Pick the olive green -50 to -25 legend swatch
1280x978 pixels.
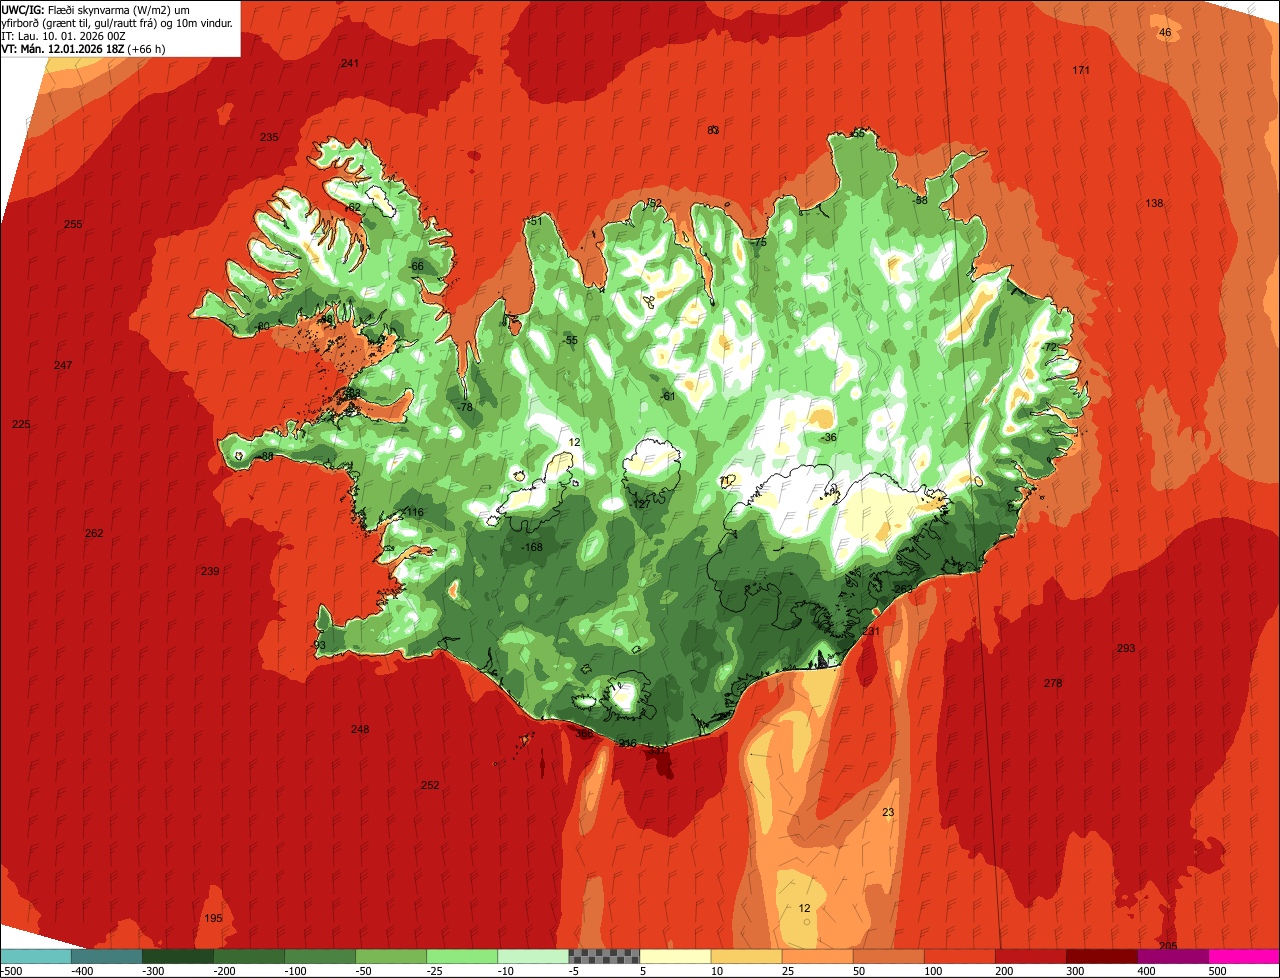391,956
